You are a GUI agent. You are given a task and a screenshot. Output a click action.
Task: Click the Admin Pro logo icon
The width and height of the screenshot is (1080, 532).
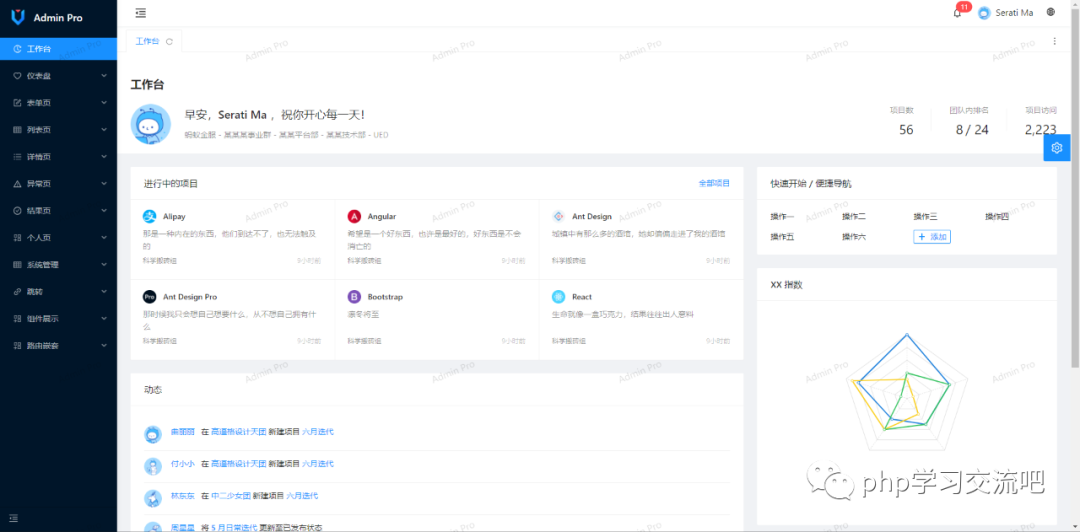point(19,17)
